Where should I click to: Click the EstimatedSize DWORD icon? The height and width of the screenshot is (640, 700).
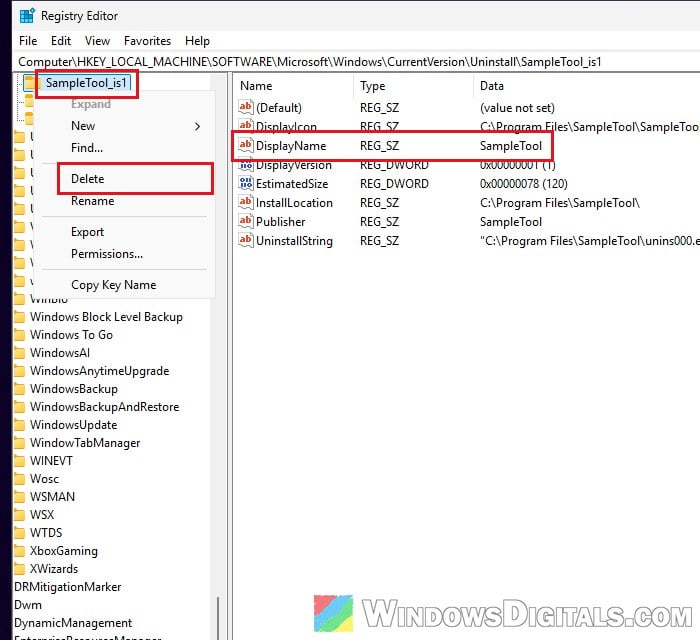coord(246,183)
